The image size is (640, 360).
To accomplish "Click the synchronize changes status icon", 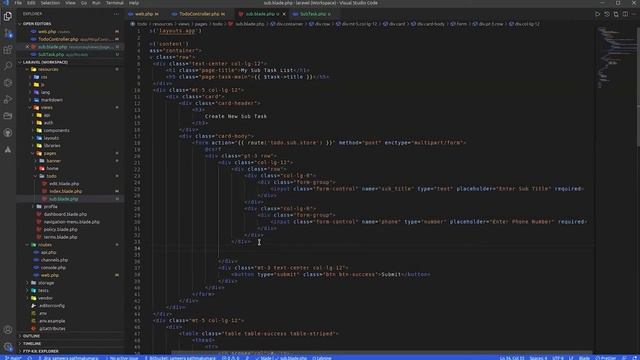I will pos(30,358).
